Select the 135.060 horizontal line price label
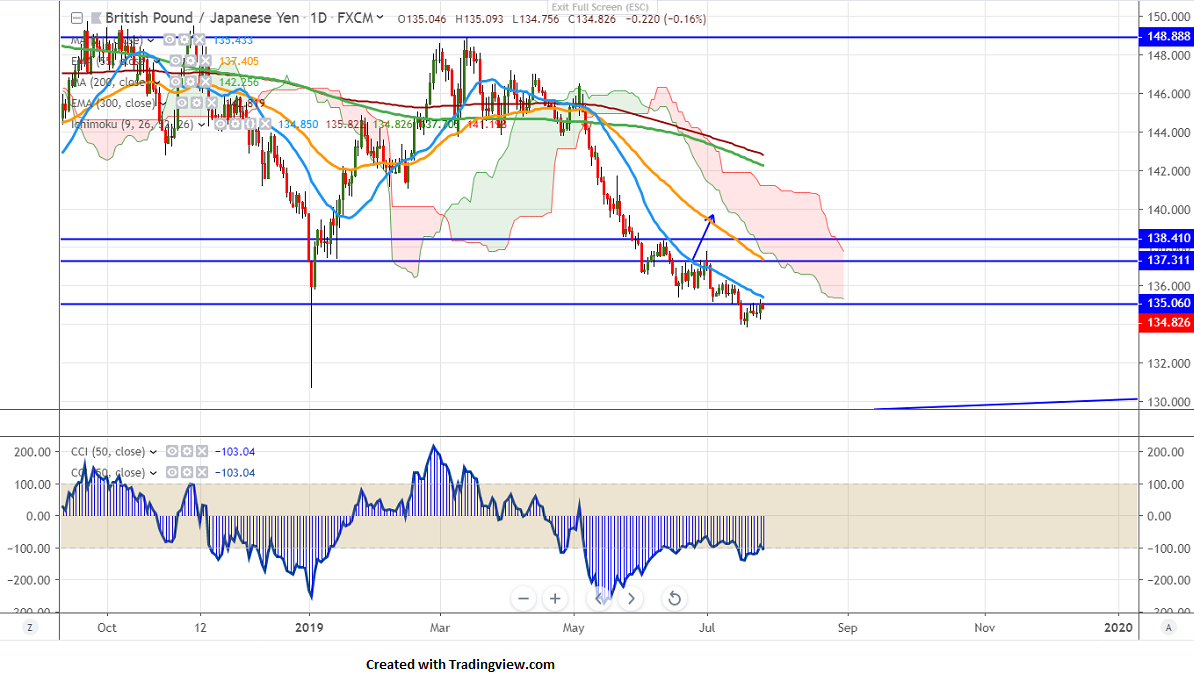Image resolution: width=1194 pixels, height=675 pixels. [x=1166, y=303]
